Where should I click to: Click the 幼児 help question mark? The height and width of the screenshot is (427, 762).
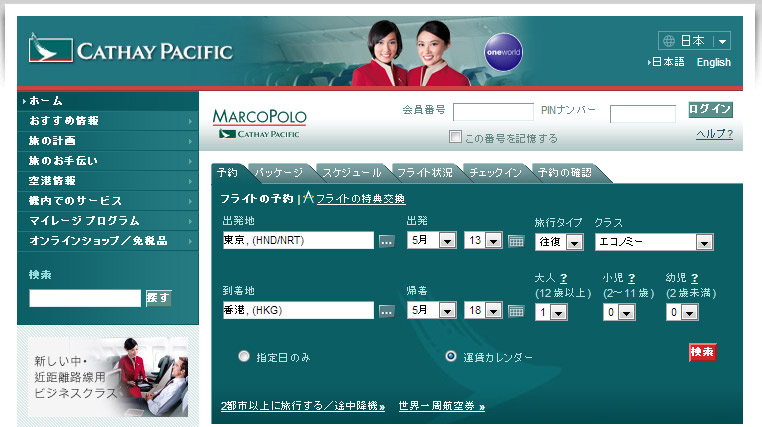694,278
